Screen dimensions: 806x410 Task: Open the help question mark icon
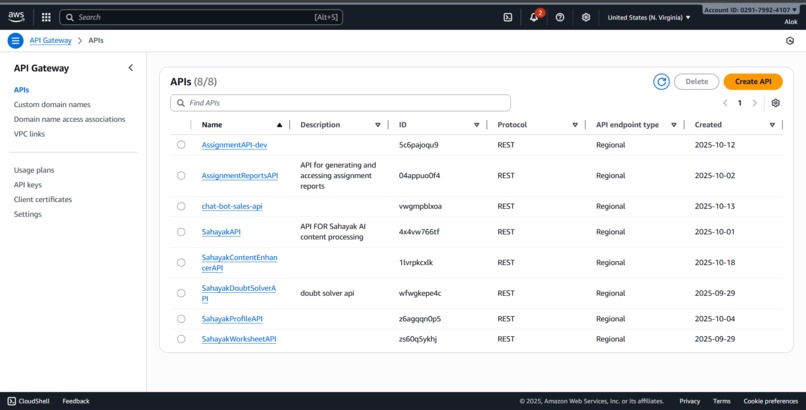(560, 17)
